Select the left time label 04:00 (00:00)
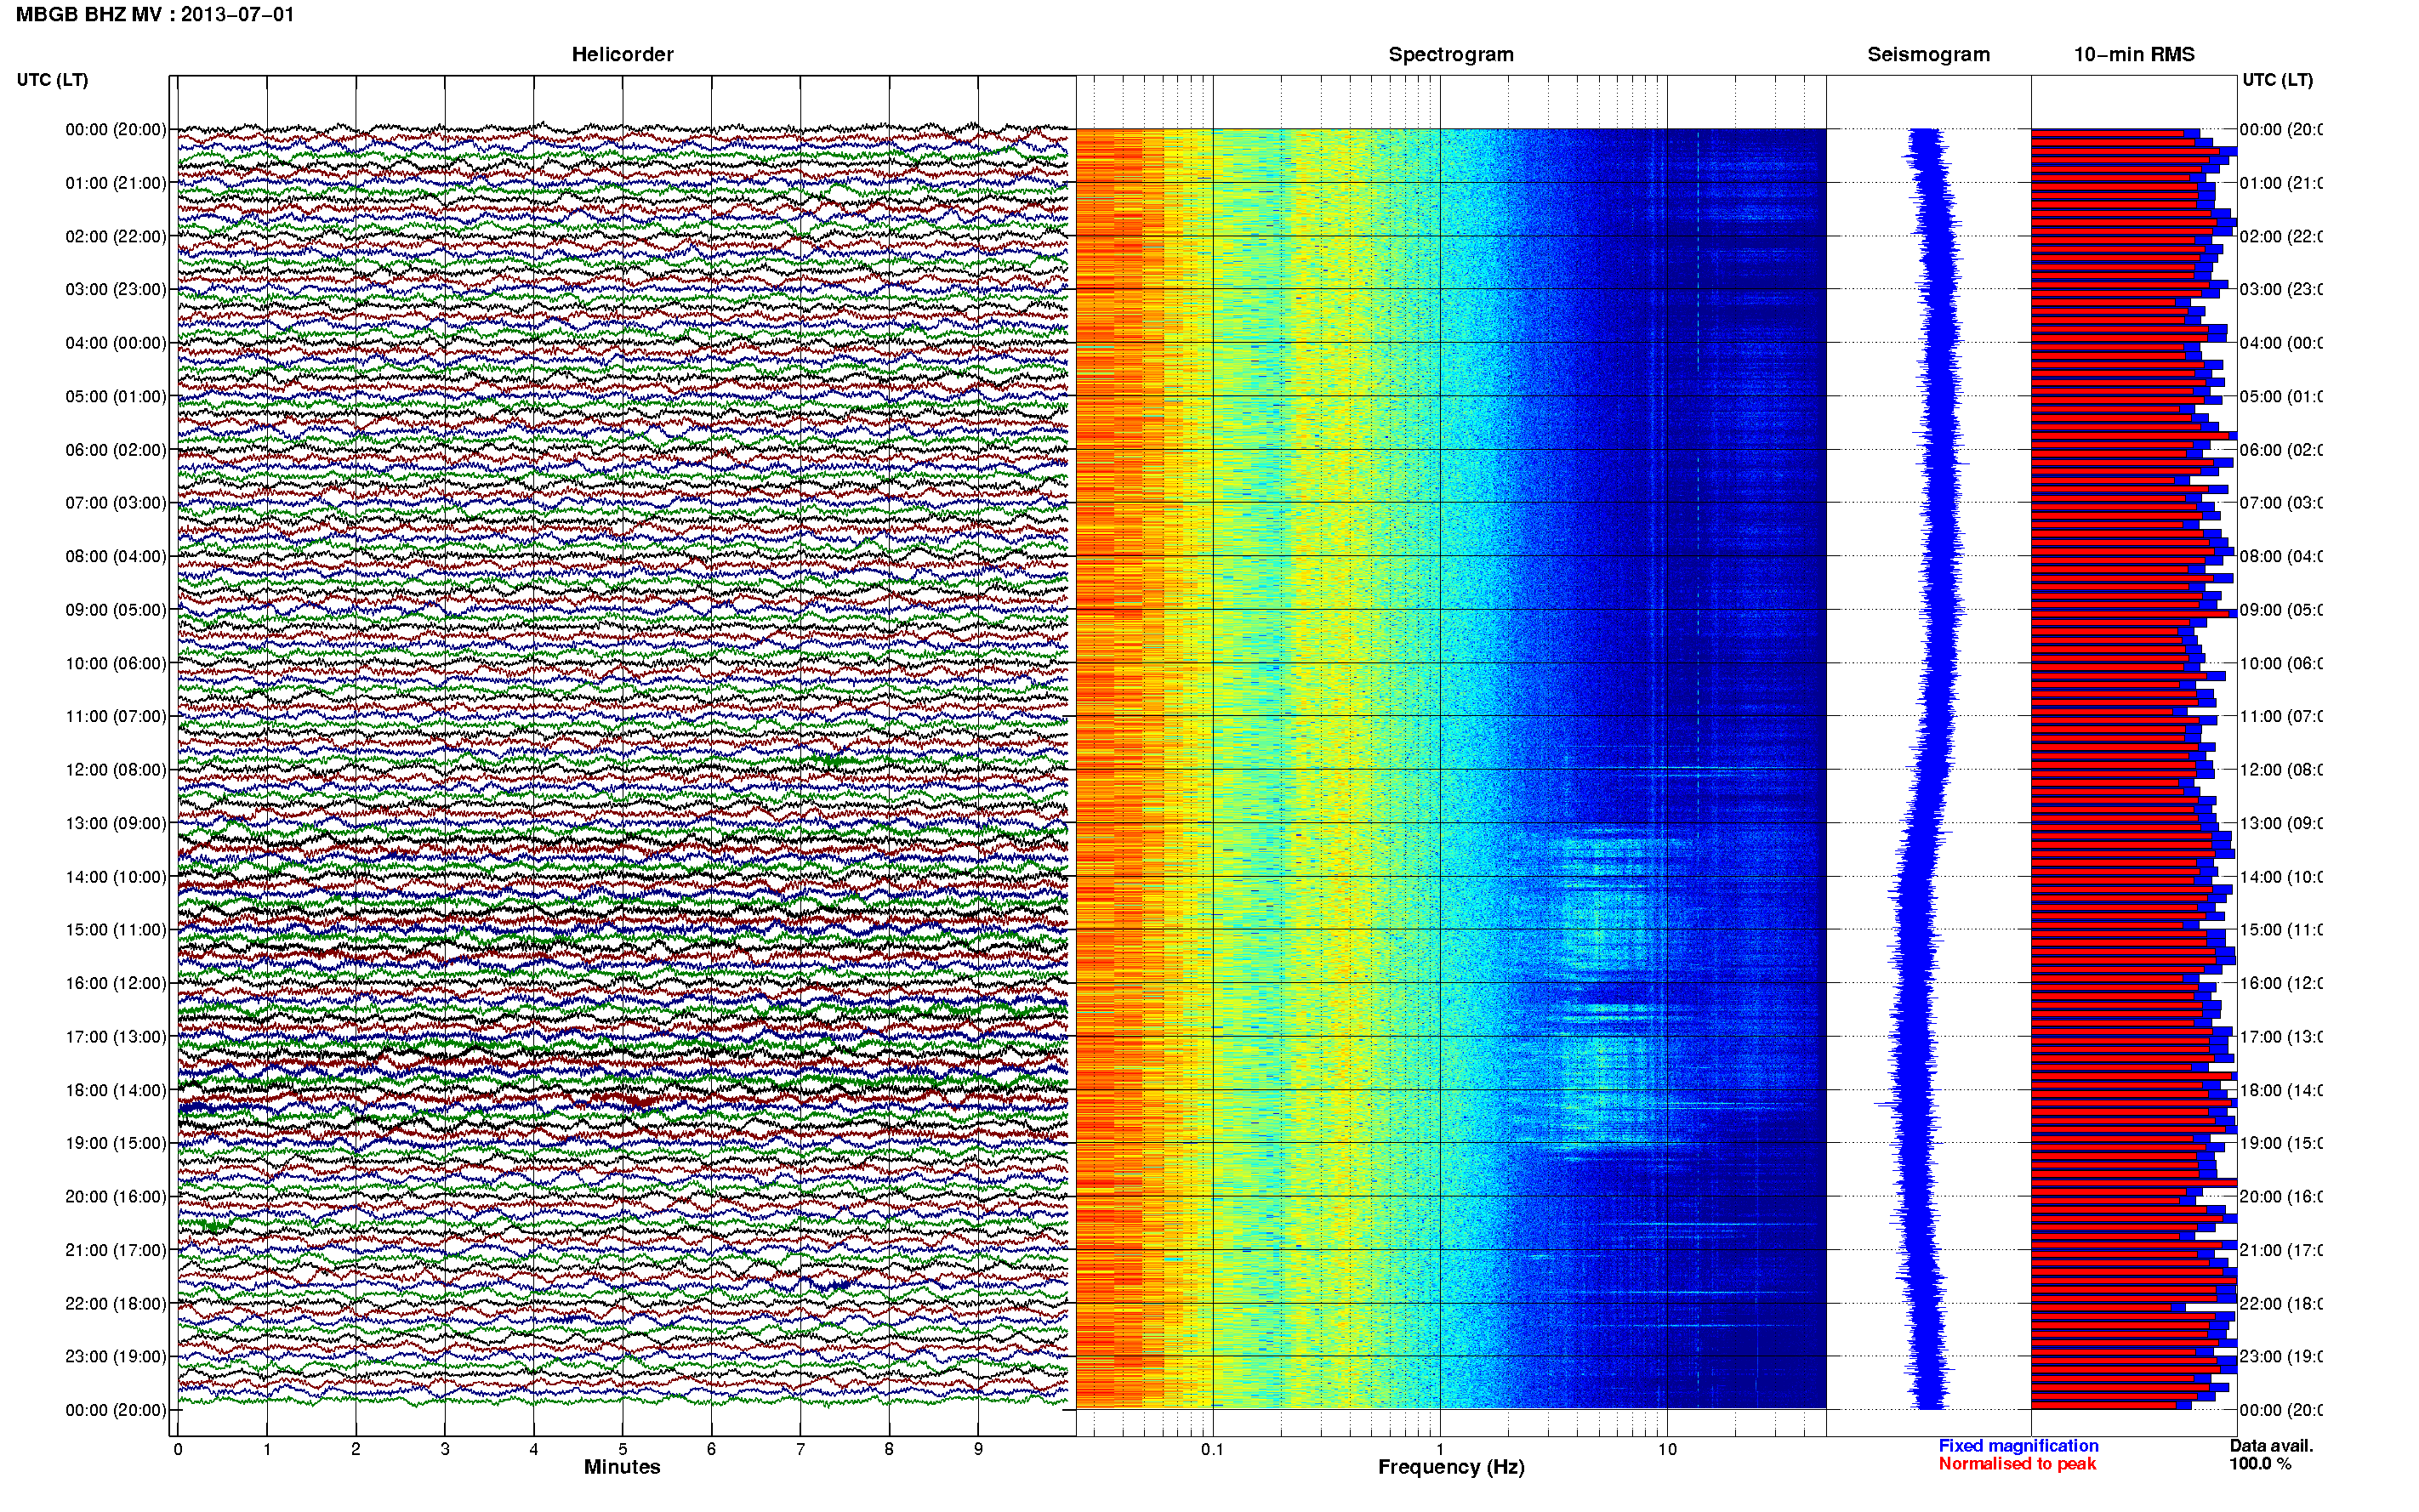Image resolution: width=2419 pixels, height=1512 pixels. [x=116, y=343]
